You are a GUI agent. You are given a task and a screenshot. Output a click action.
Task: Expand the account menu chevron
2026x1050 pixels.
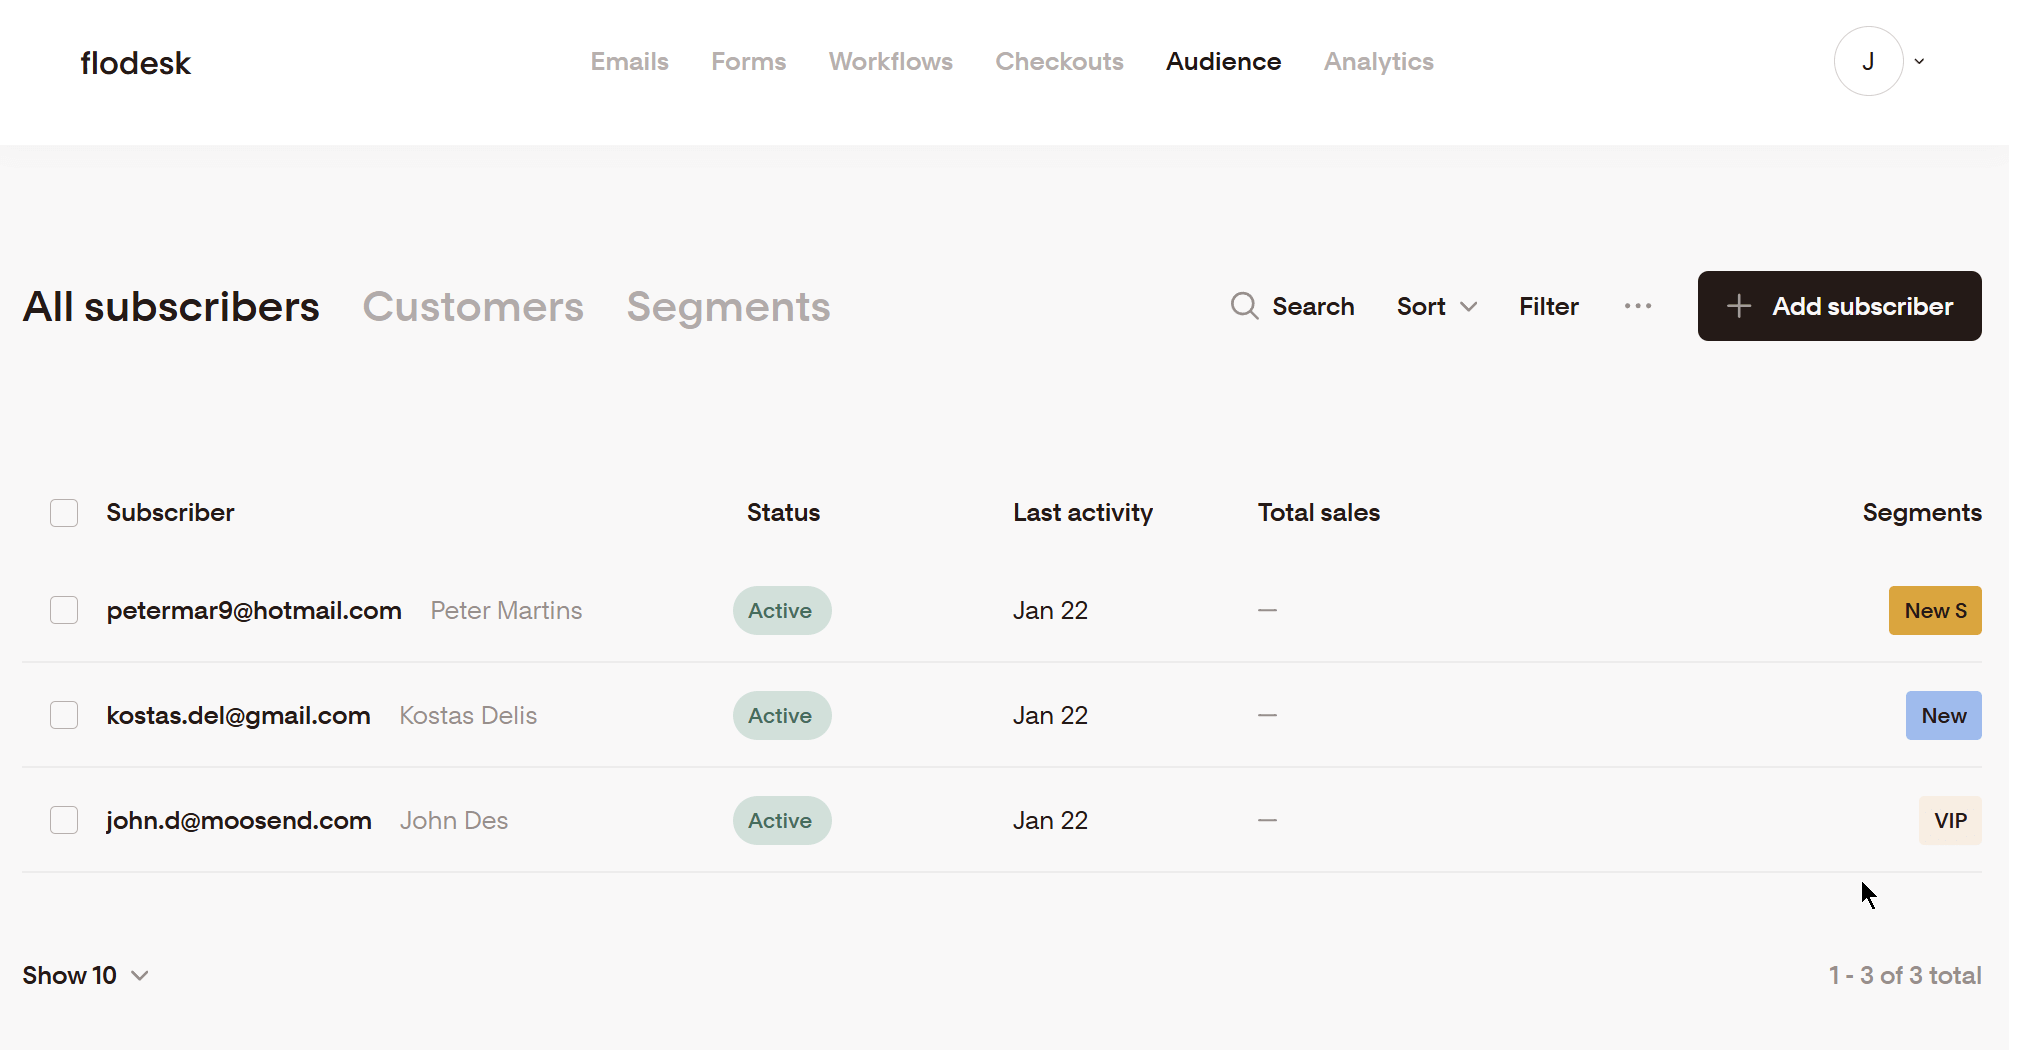point(1919,62)
